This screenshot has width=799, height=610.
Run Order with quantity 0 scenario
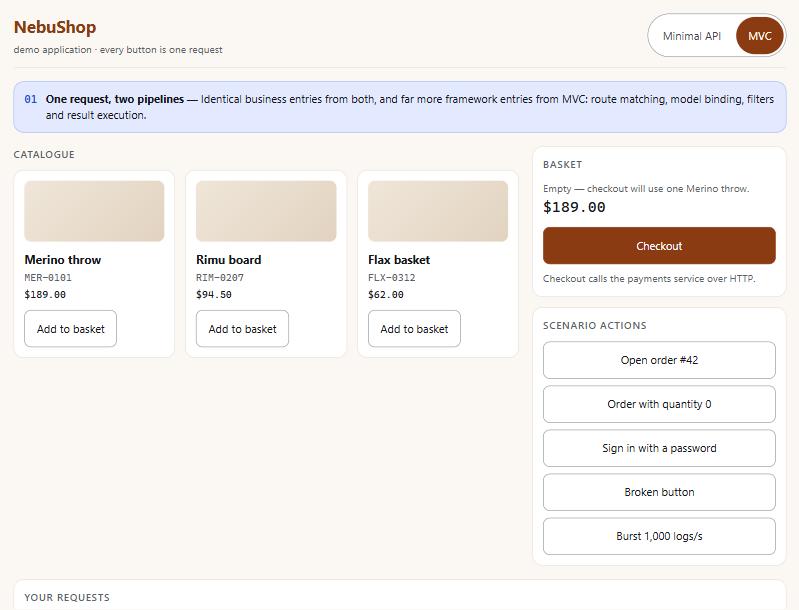(659, 404)
